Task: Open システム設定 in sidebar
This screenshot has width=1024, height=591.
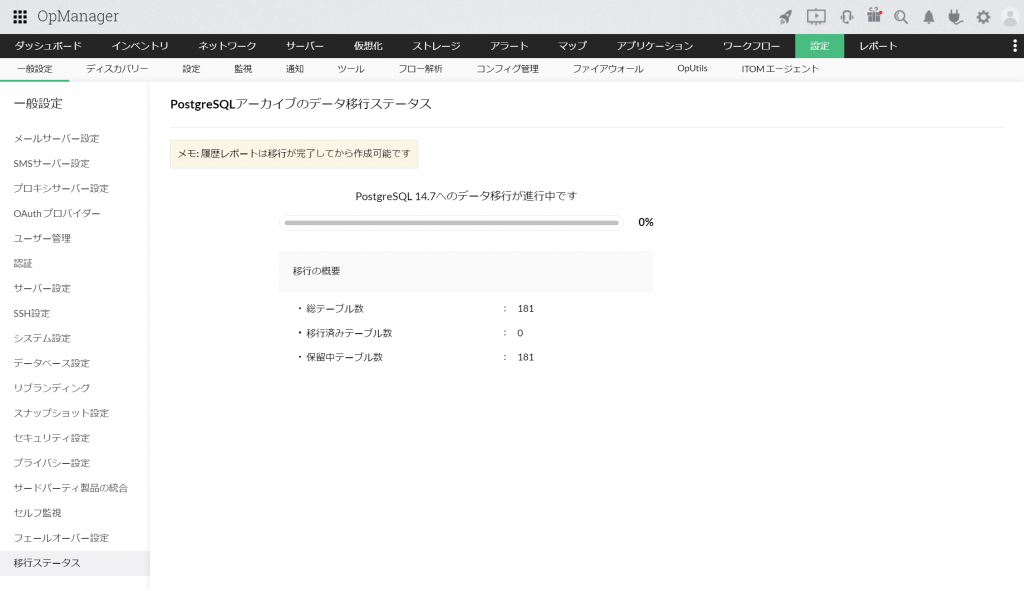Action: click(x=42, y=338)
